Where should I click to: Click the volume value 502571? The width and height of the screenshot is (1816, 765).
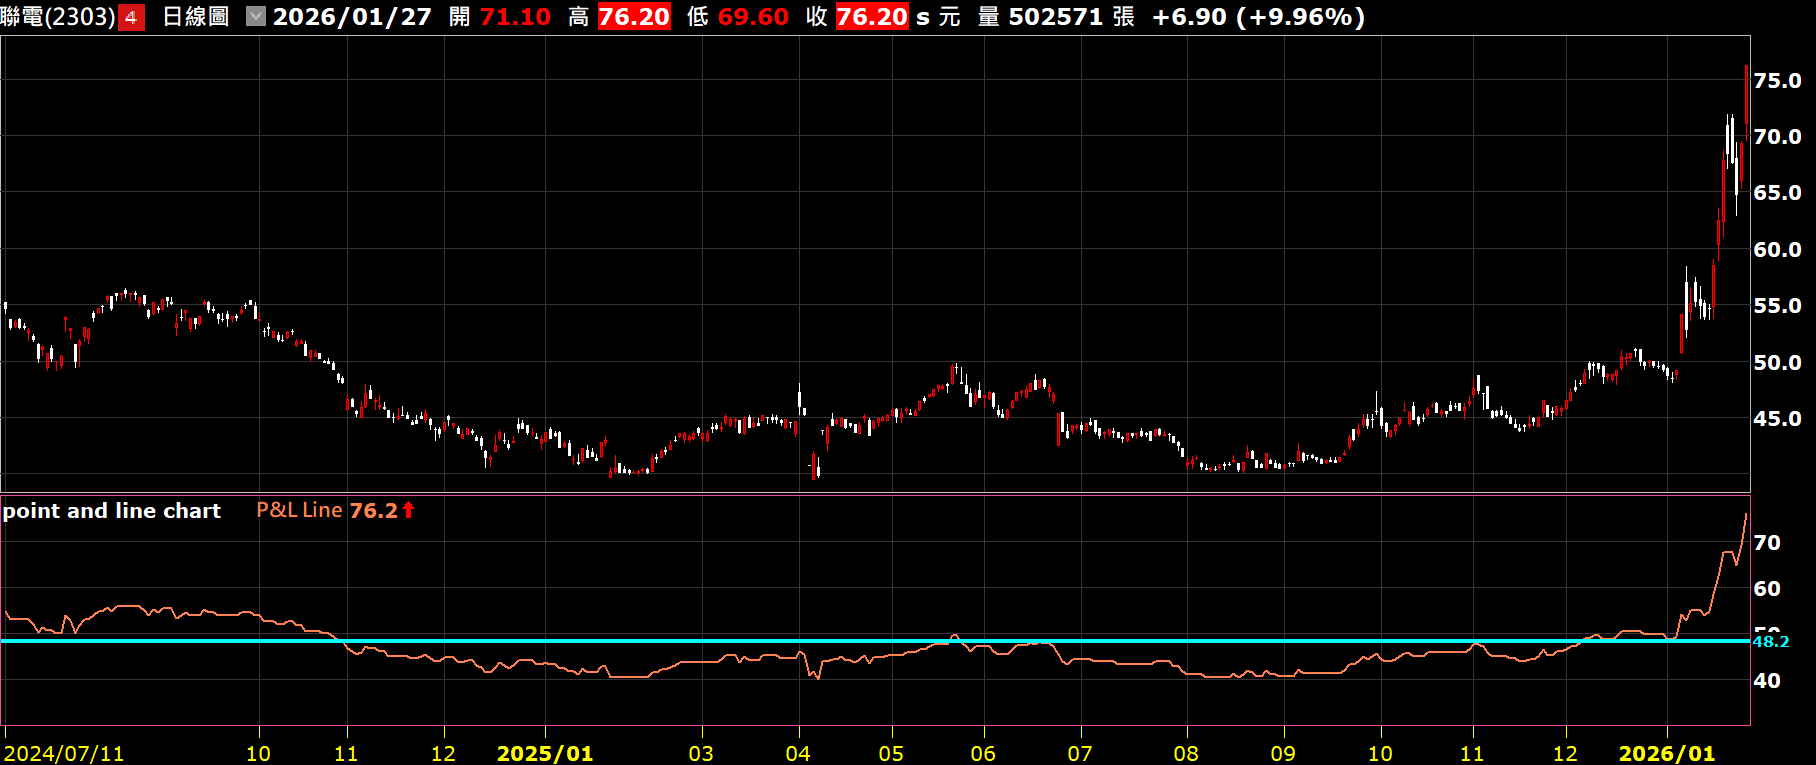point(1055,17)
